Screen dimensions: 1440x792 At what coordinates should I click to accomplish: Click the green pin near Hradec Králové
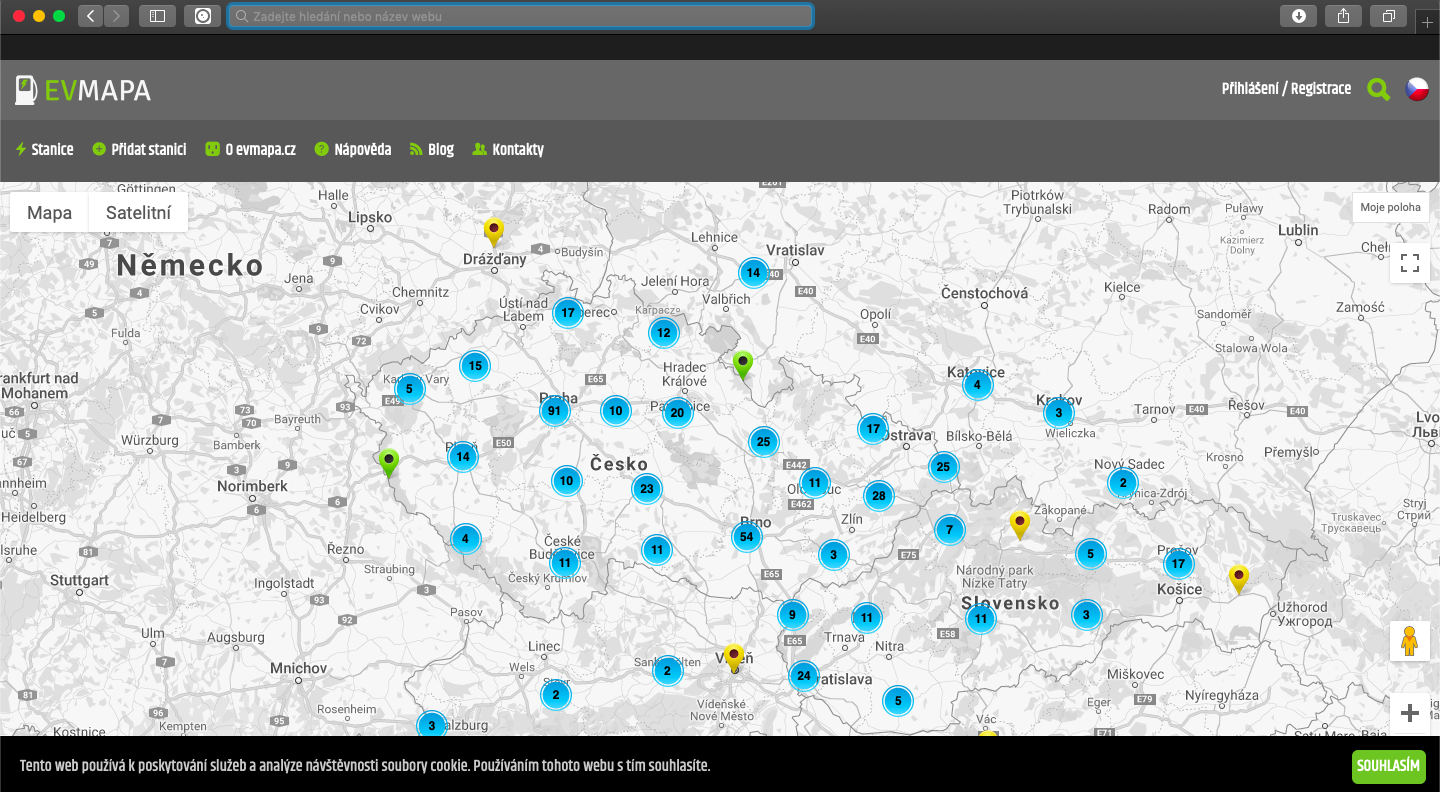point(742,365)
